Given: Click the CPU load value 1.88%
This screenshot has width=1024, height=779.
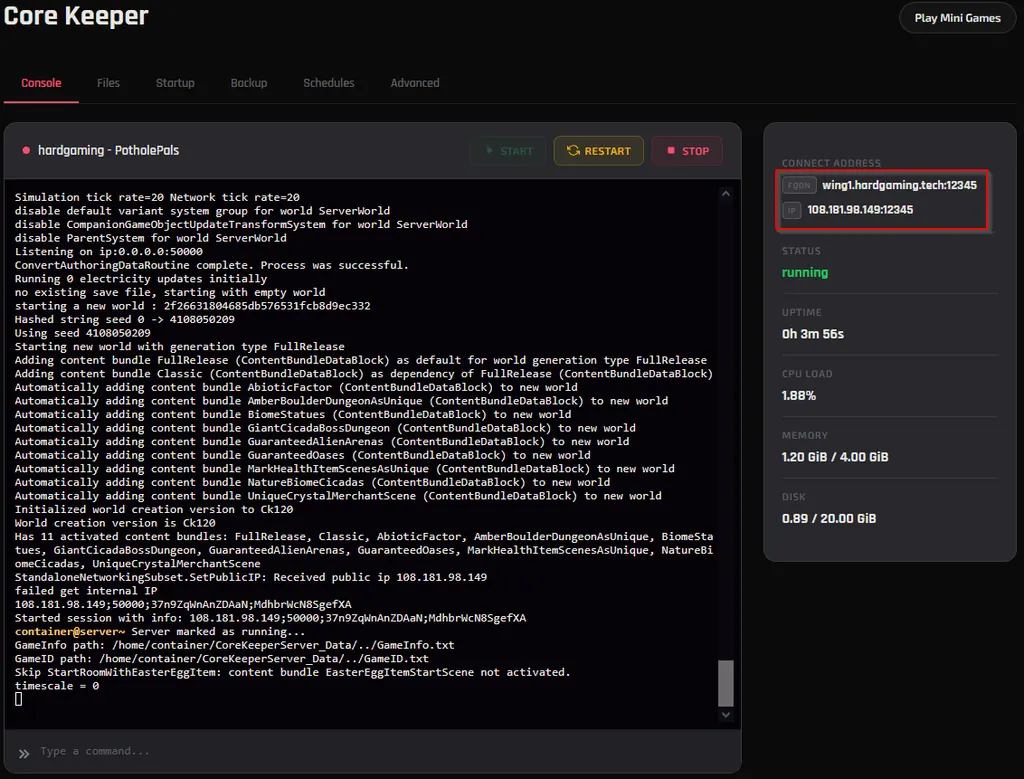Looking at the screenshot, I should pyautogui.click(x=799, y=395).
